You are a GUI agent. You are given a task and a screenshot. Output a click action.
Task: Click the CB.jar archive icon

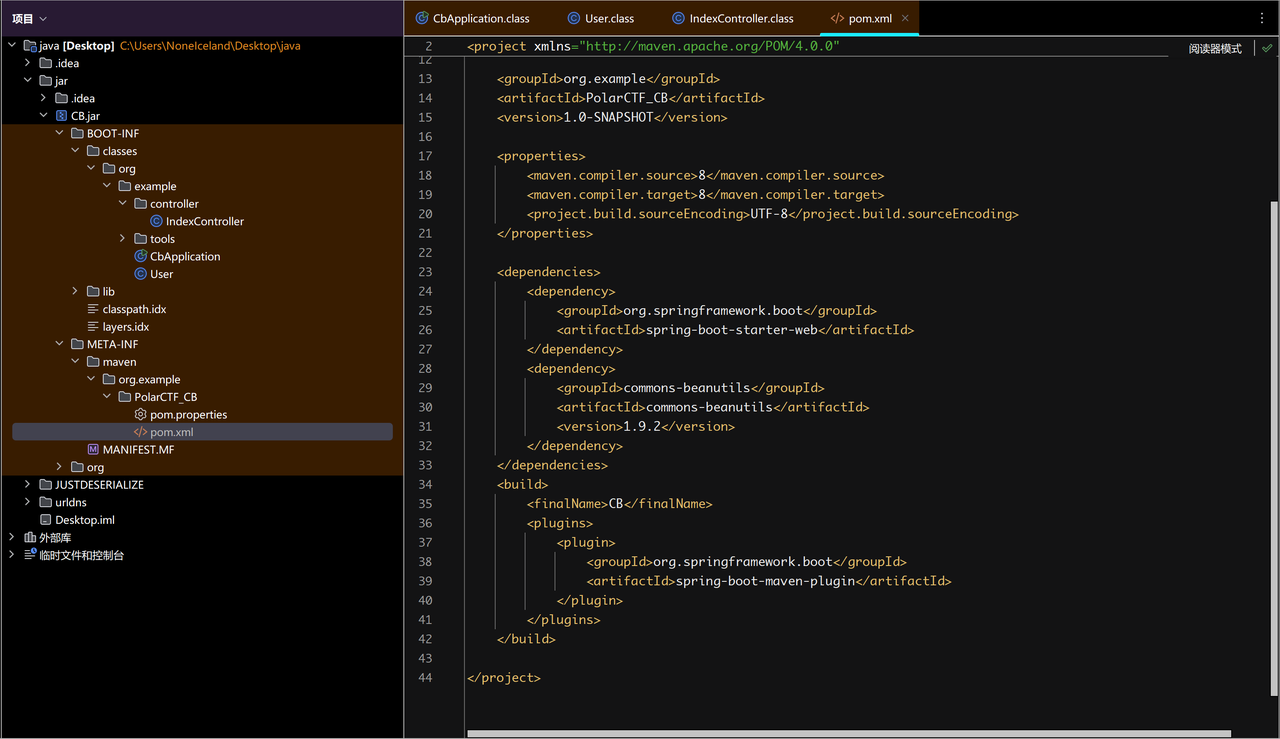61,116
